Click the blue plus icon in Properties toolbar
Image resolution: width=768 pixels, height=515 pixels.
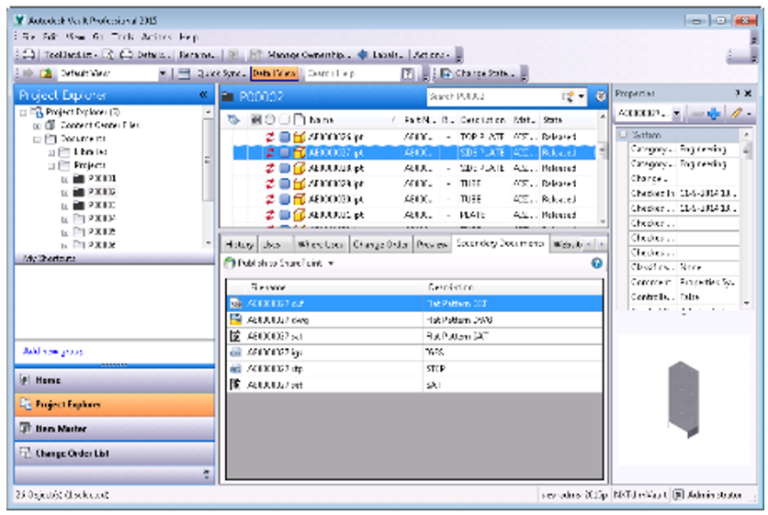714,114
